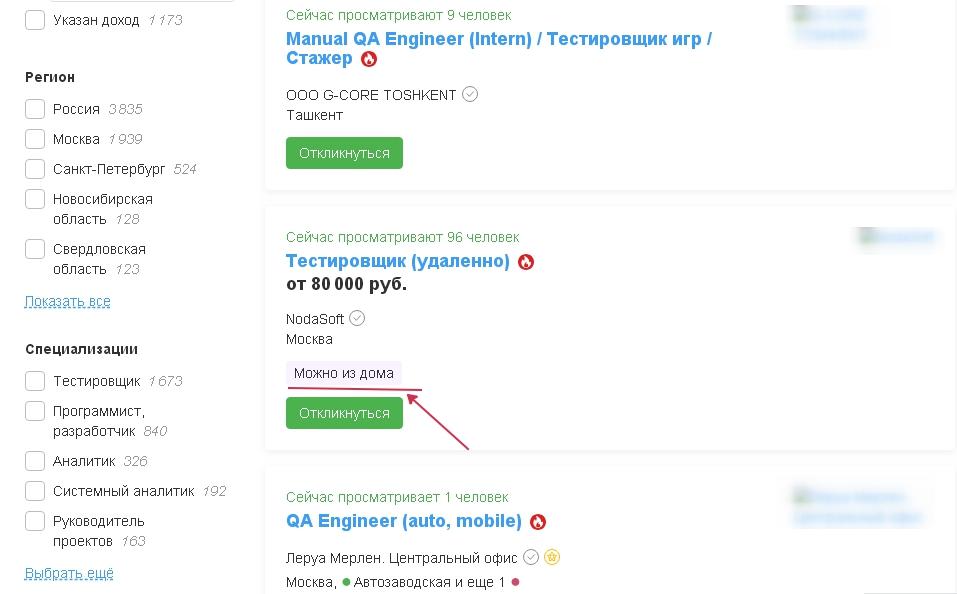The width and height of the screenshot is (957, 594).
Task: Open Manual QA Engineer (Intern) vacancy
Action: [499, 40]
